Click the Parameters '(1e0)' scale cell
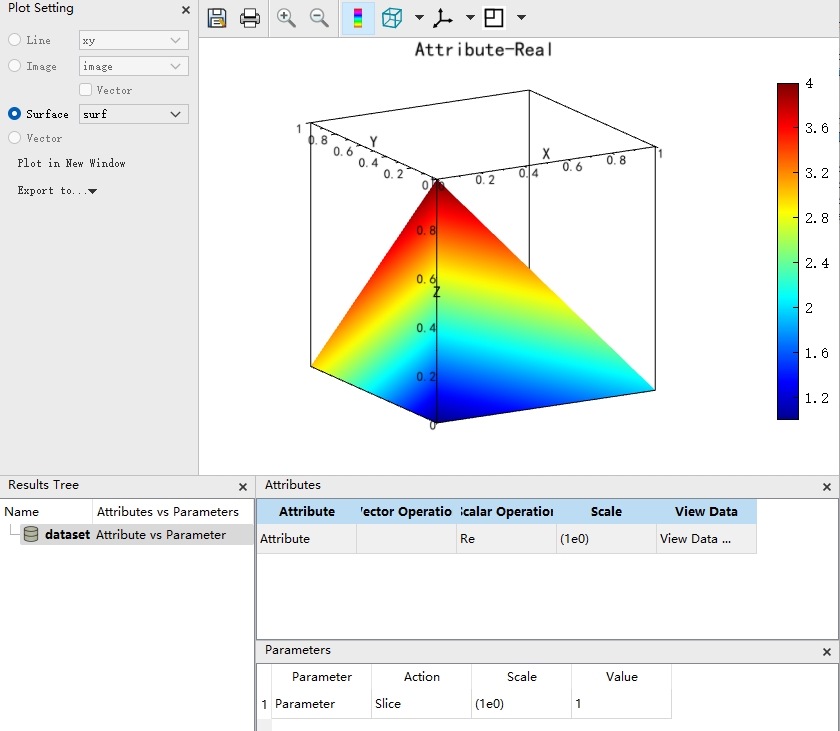Image resolution: width=840 pixels, height=731 pixels. (x=521, y=704)
